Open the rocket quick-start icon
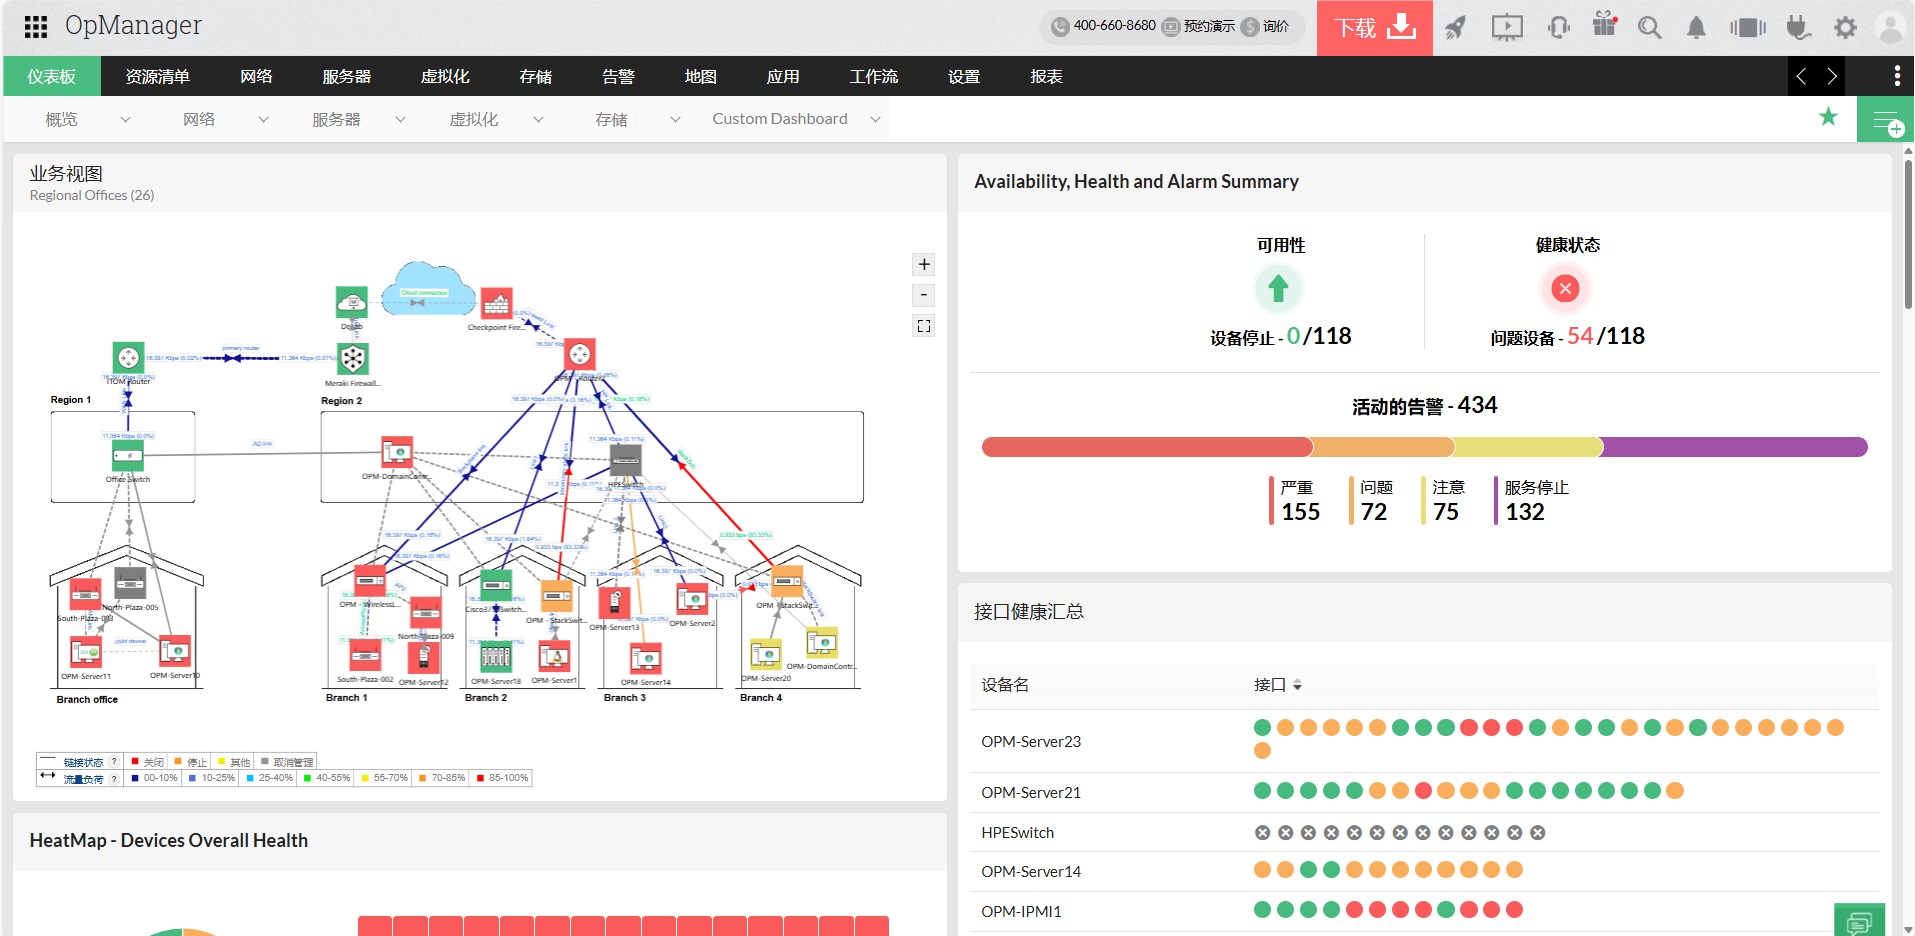Image resolution: width=1915 pixels, height=936 pixels. coord(1456,28)
